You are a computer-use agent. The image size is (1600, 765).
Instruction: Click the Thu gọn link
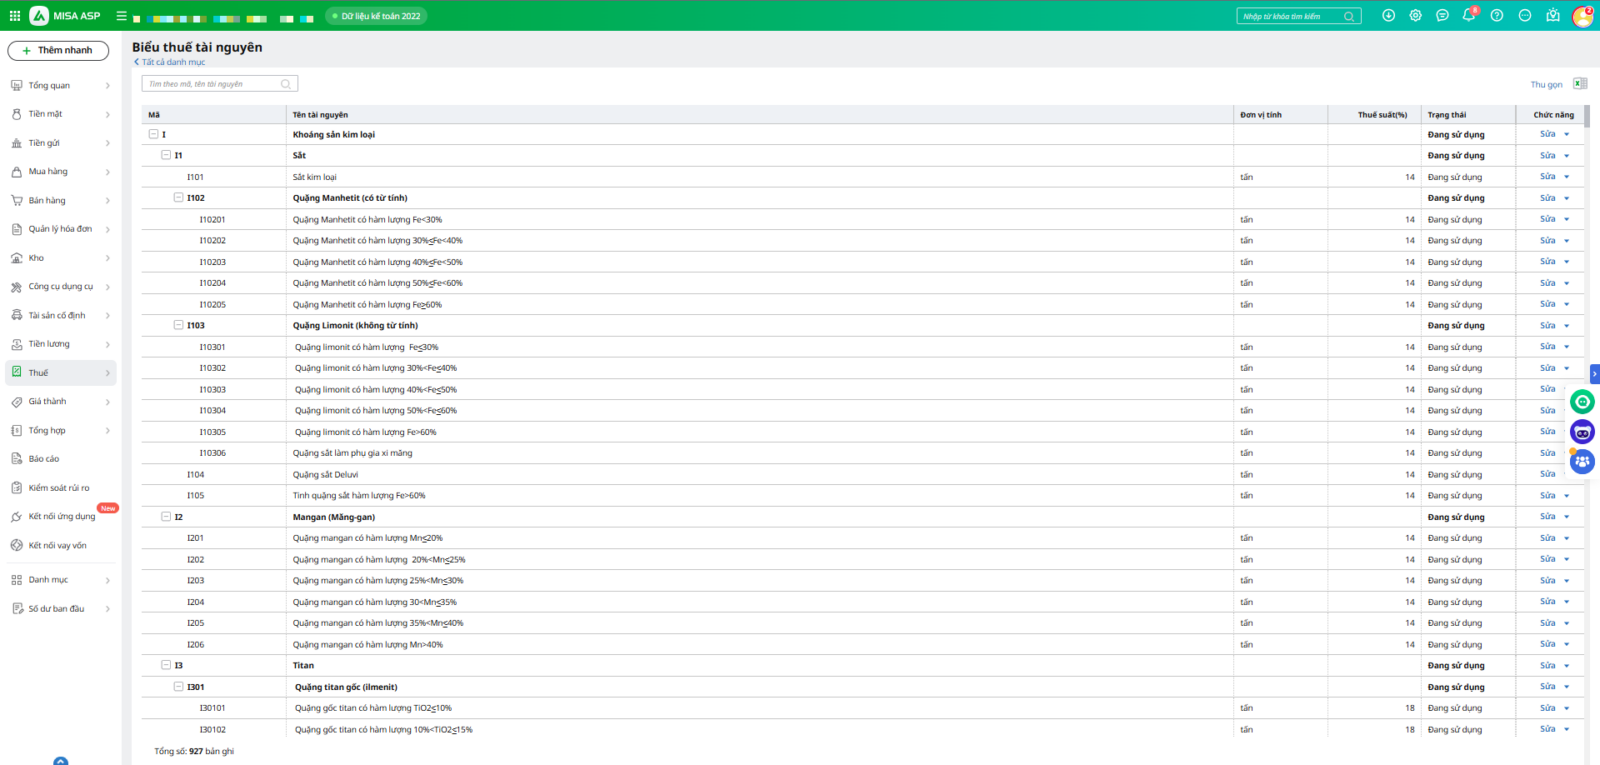(1545, 85)
